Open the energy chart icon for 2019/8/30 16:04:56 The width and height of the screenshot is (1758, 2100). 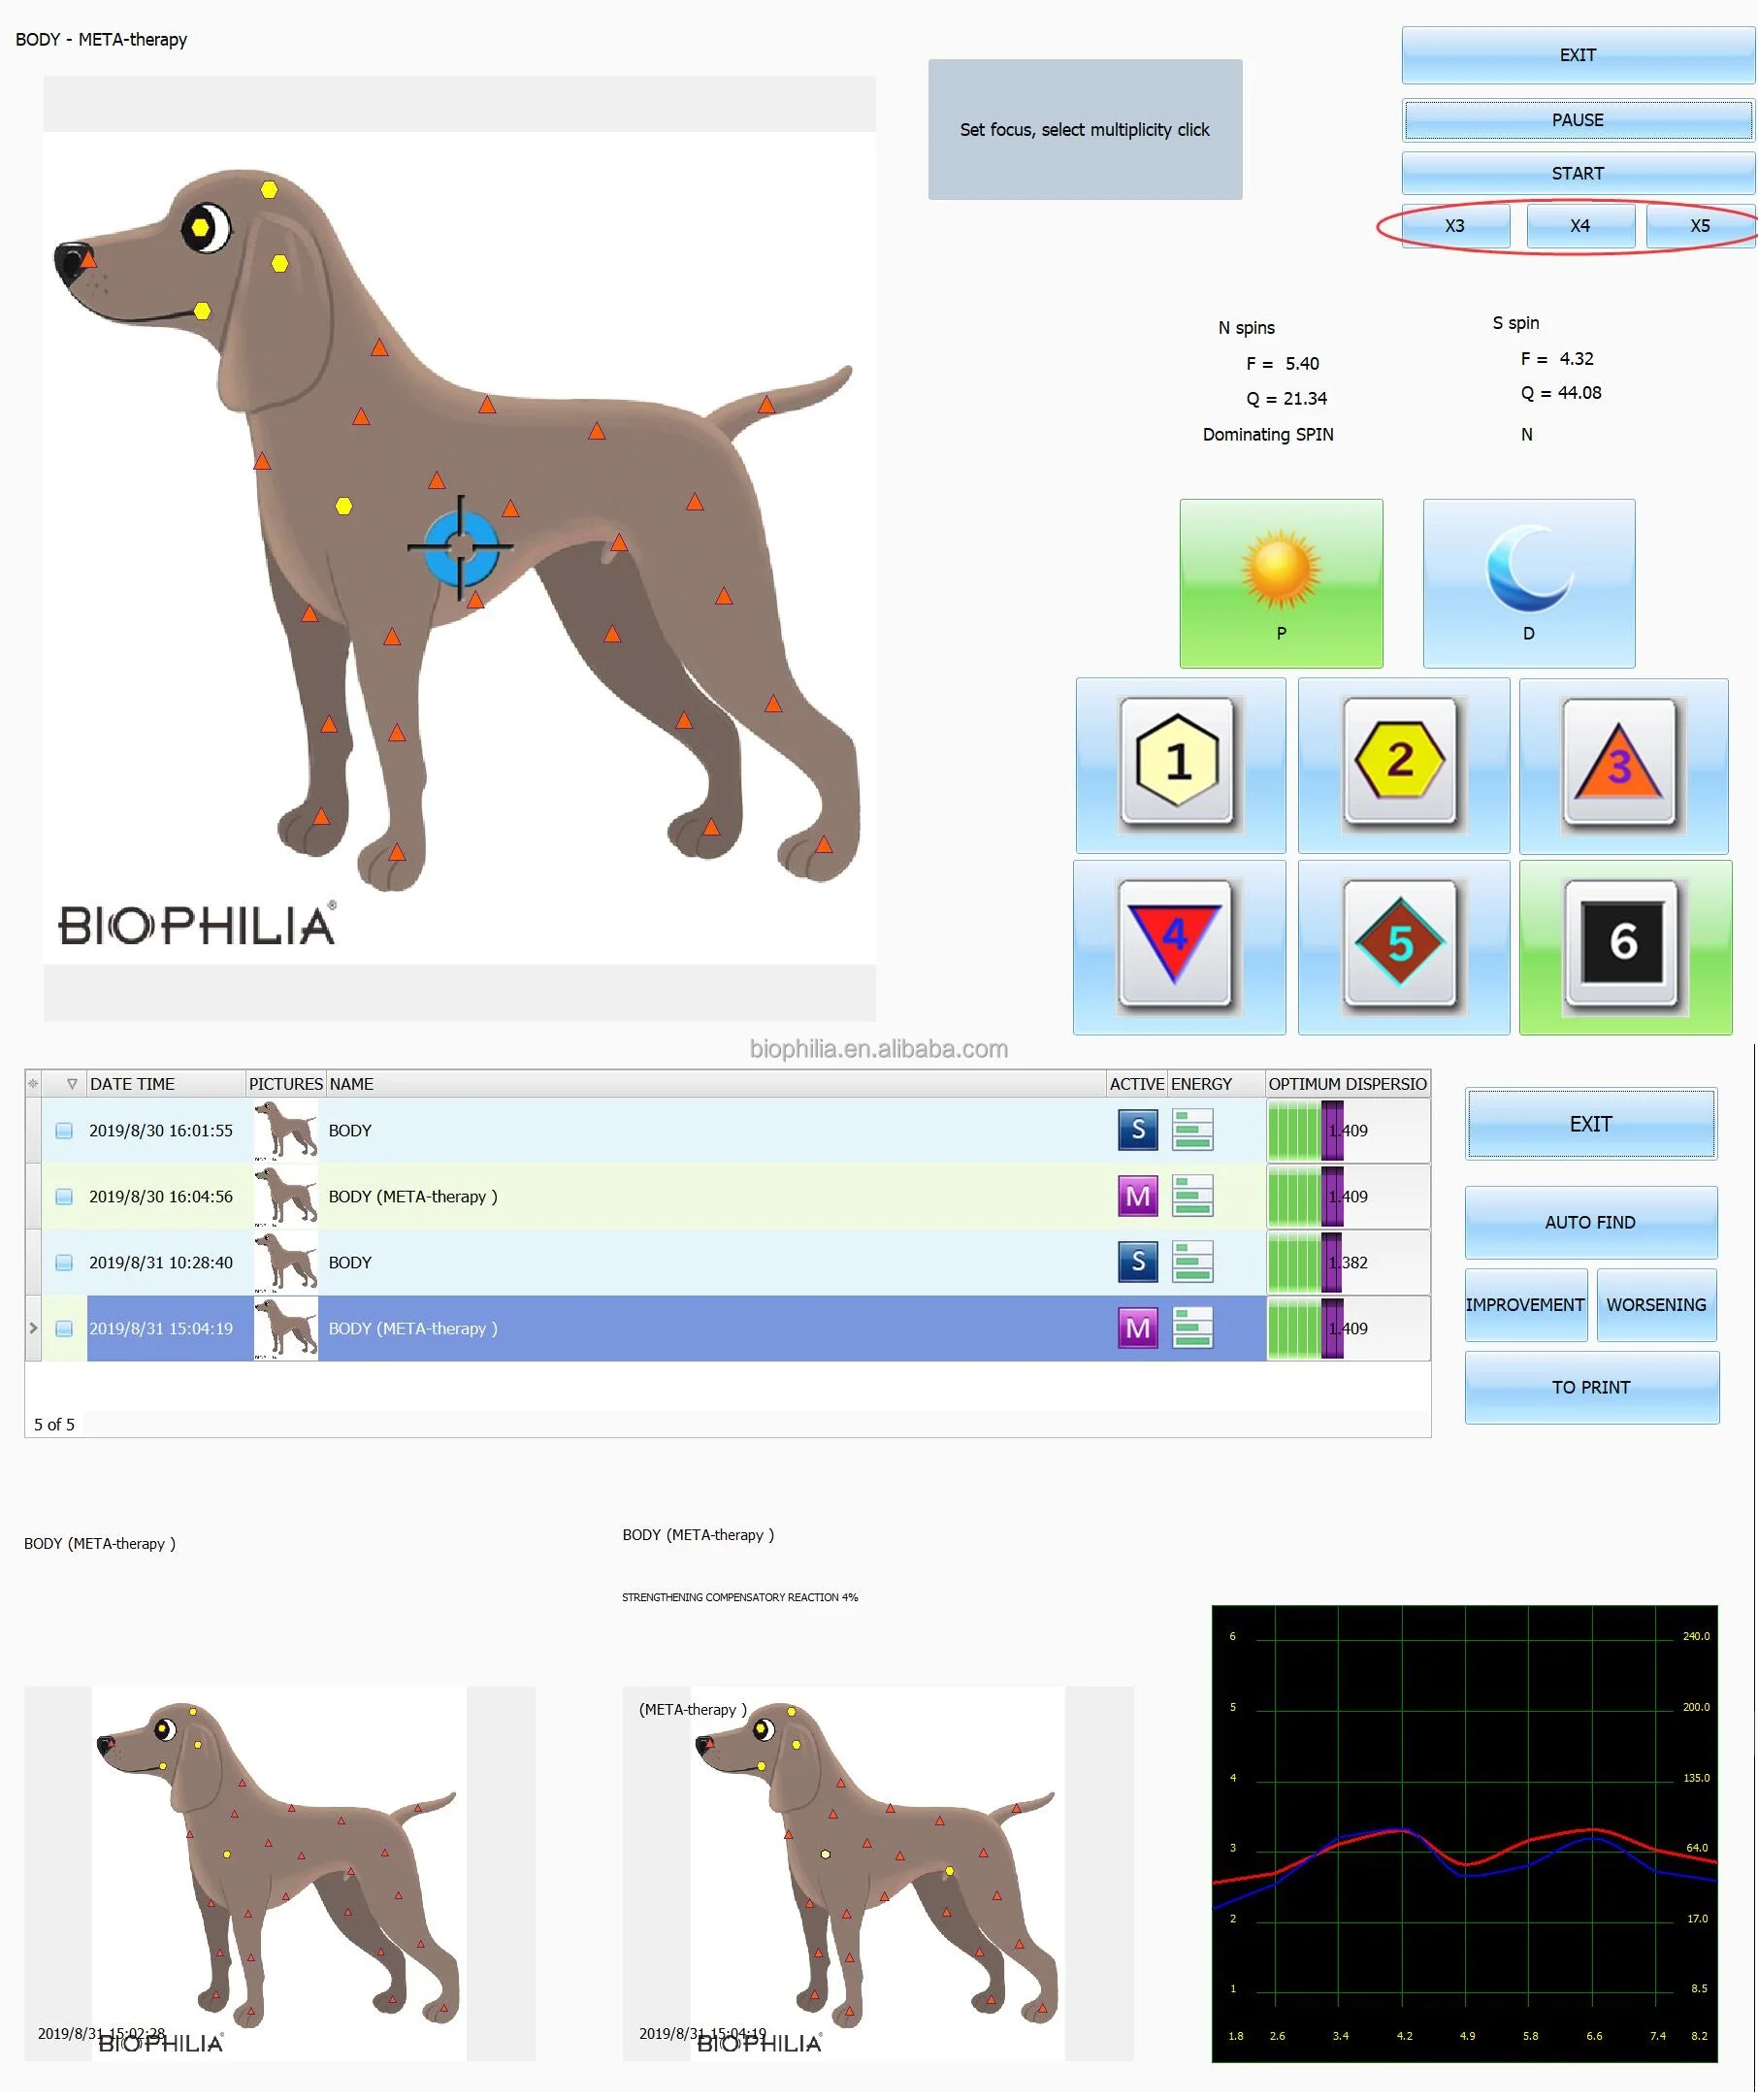[x=1192, y=1196]
